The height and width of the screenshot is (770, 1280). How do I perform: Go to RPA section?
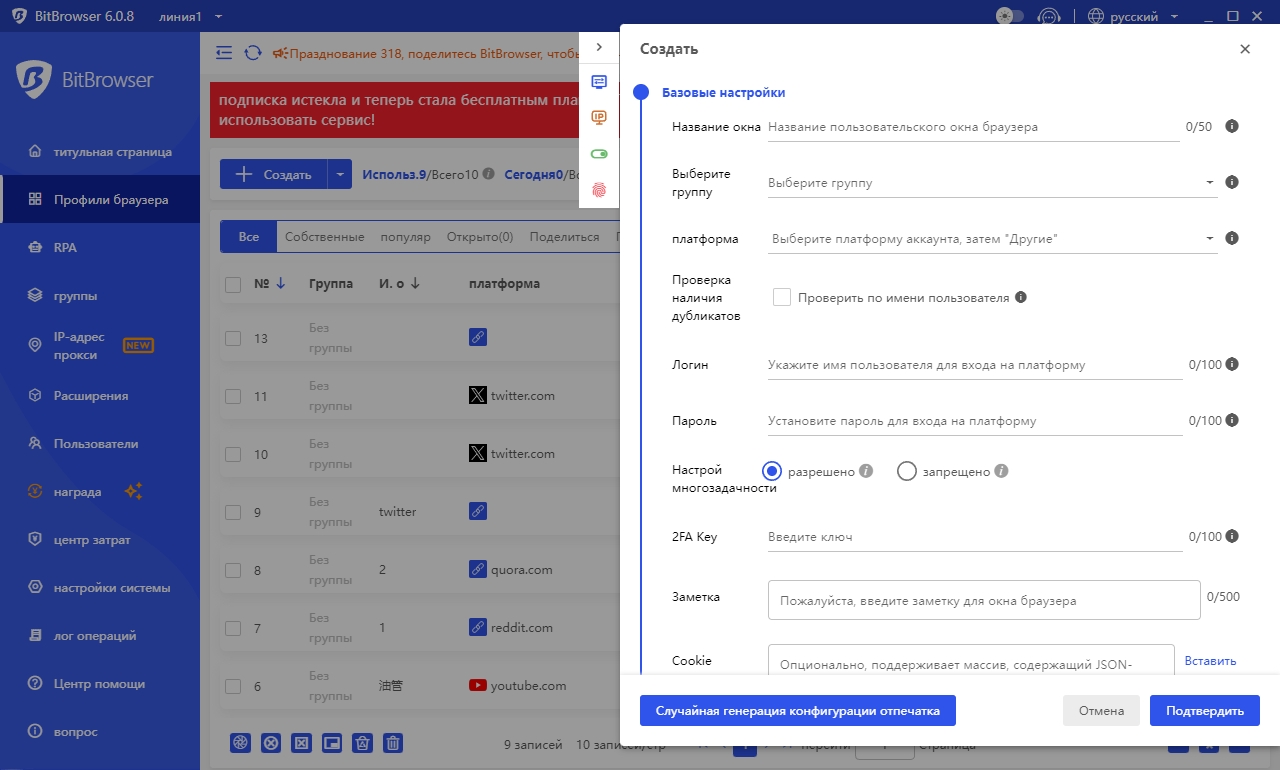coord(100,248)
